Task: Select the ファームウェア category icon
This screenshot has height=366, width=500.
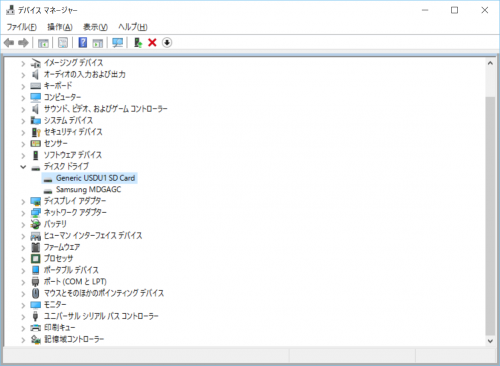Action: (x=36, y=247)
